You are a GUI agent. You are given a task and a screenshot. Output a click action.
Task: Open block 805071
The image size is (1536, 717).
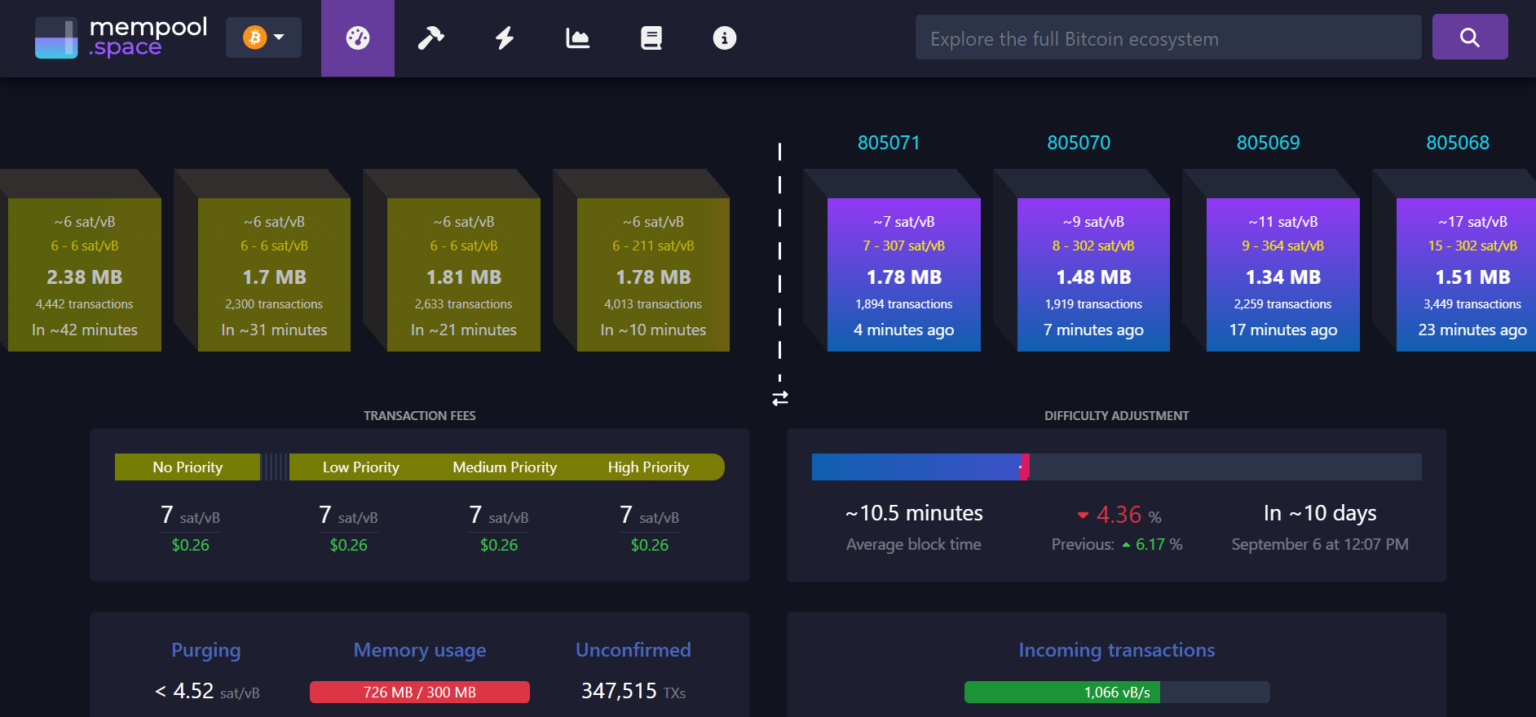(x=889, y=142)
